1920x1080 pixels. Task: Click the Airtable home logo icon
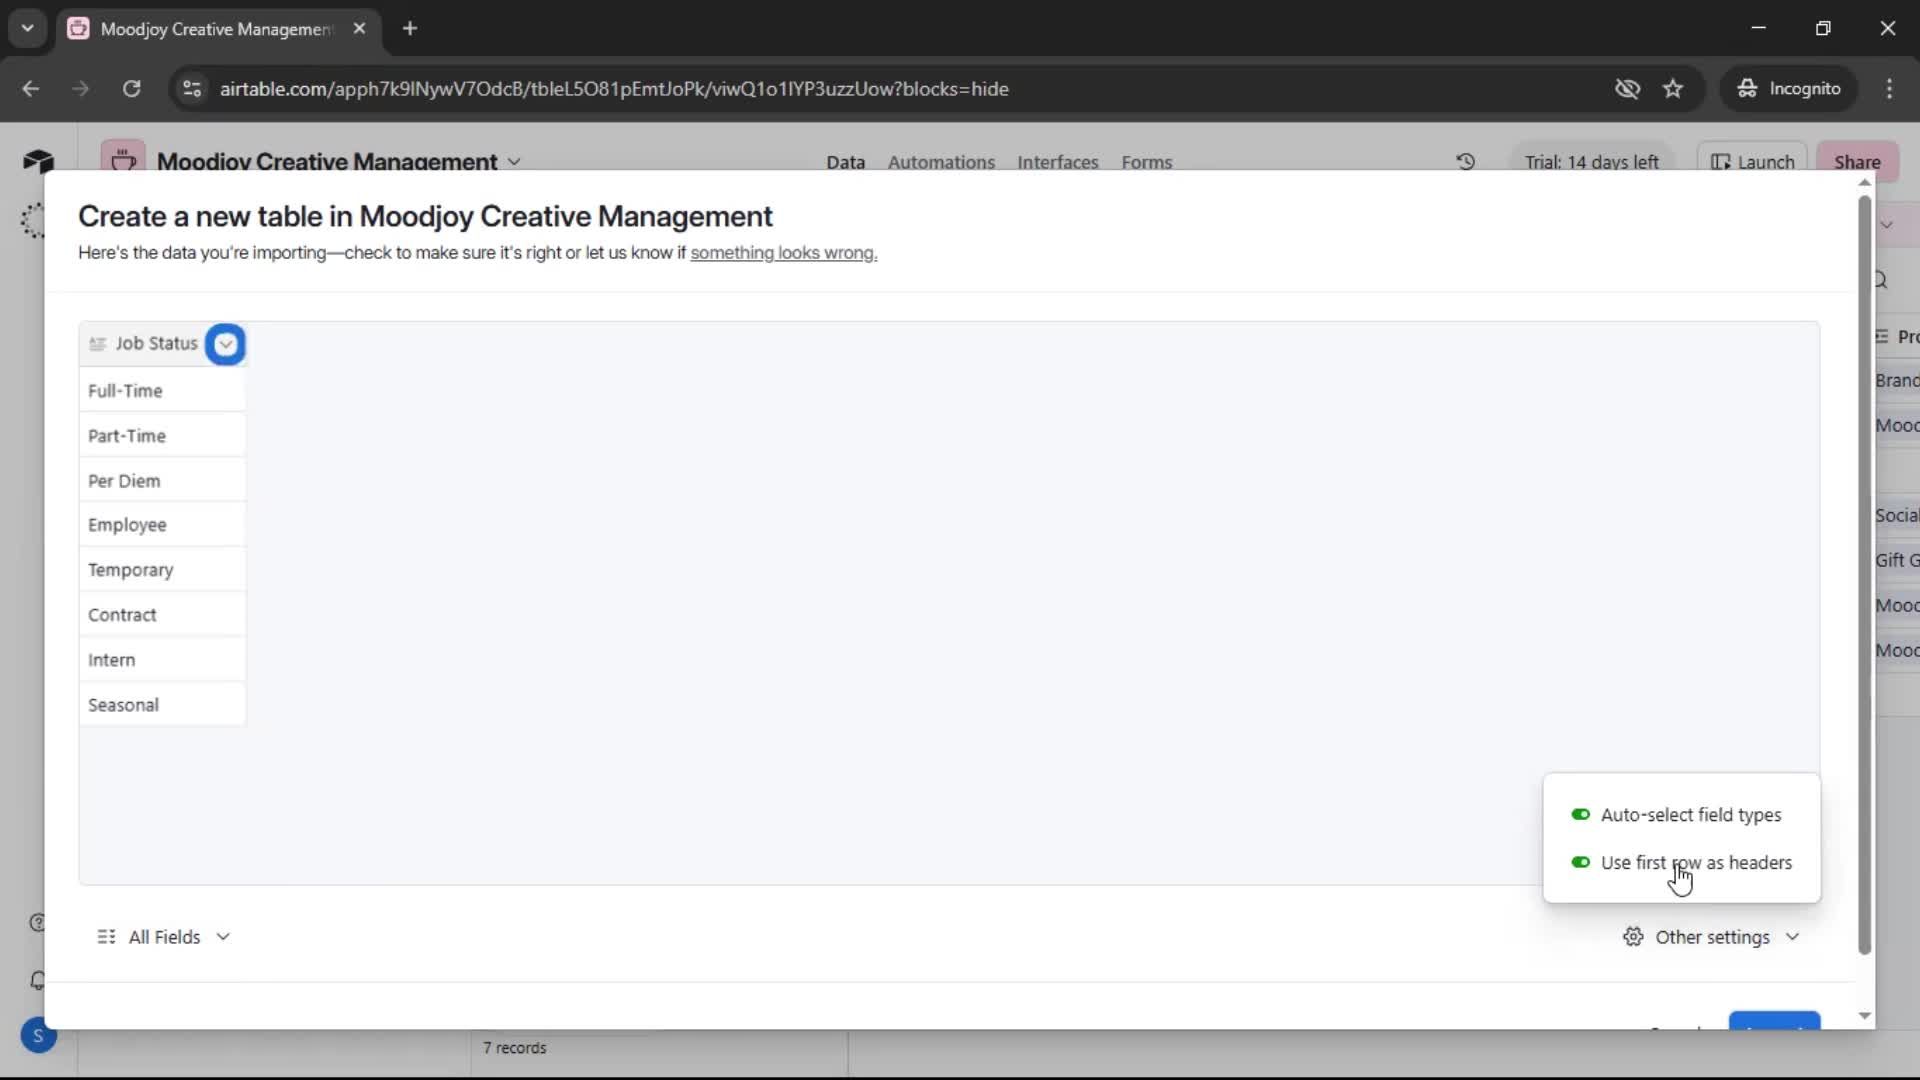click(x=38, y=161)
